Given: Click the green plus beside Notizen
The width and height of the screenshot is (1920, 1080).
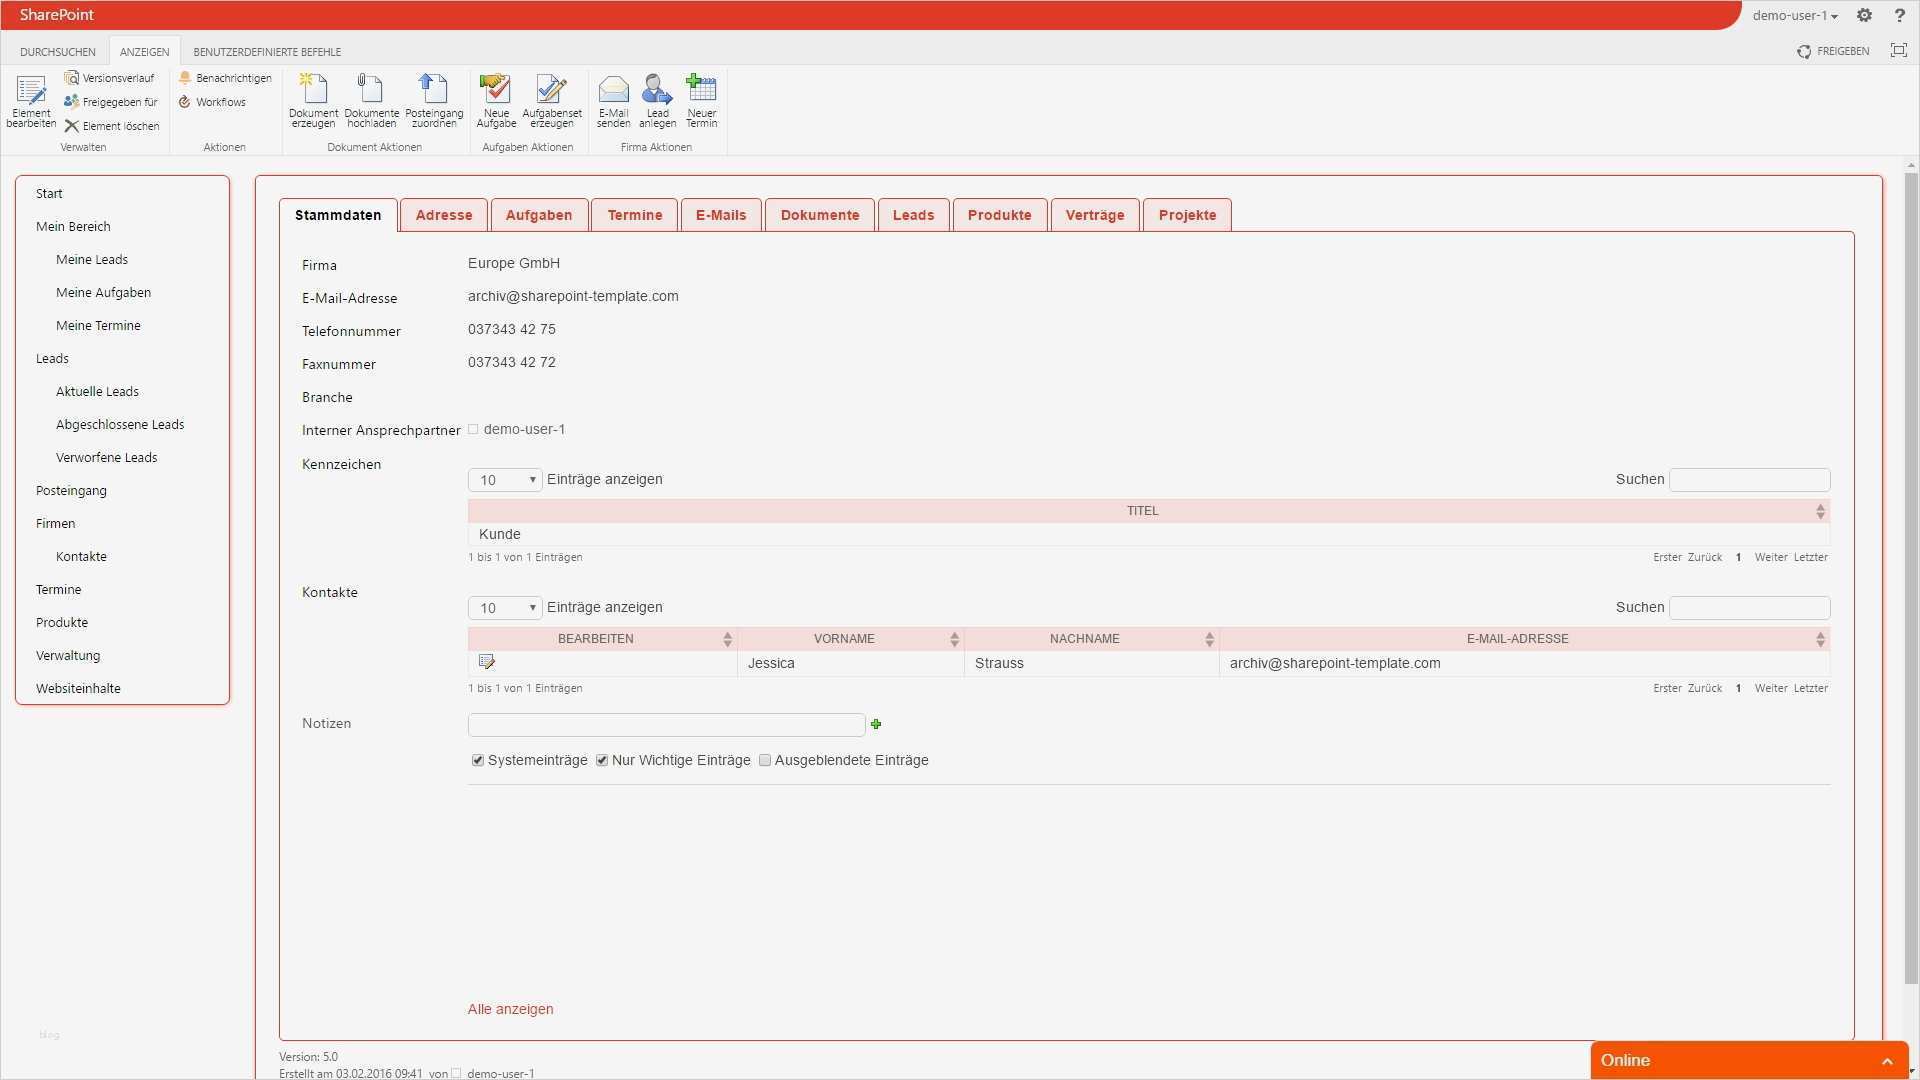Looking at the screenshot, I should [877, 724].
